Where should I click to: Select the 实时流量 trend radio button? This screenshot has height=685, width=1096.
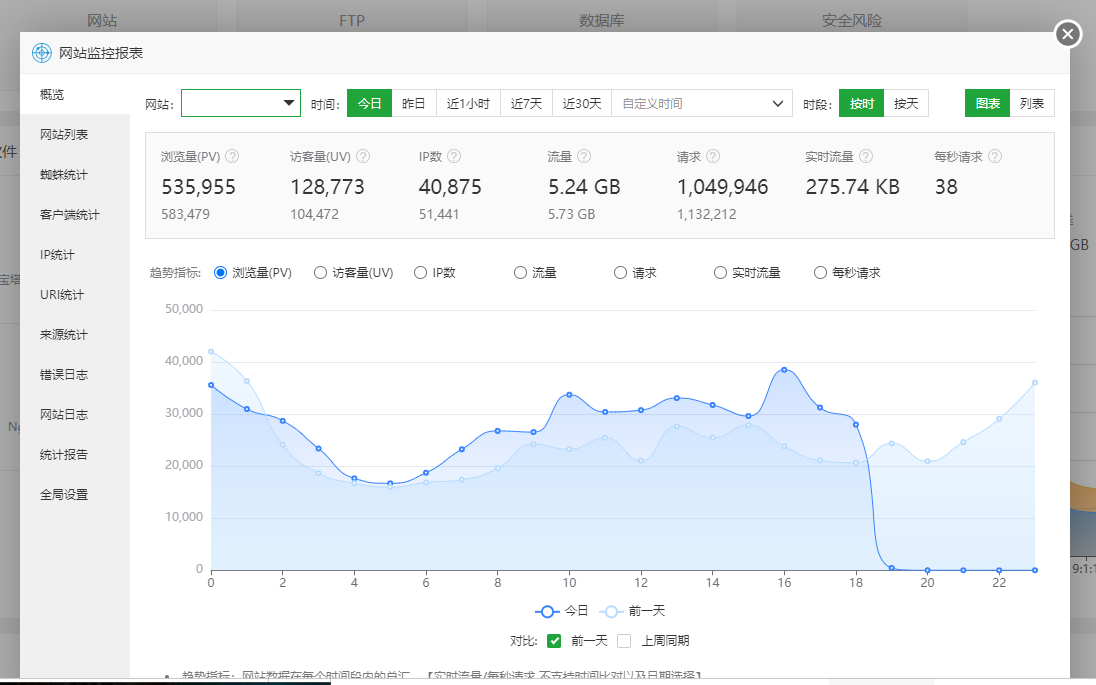coord(721,273)
